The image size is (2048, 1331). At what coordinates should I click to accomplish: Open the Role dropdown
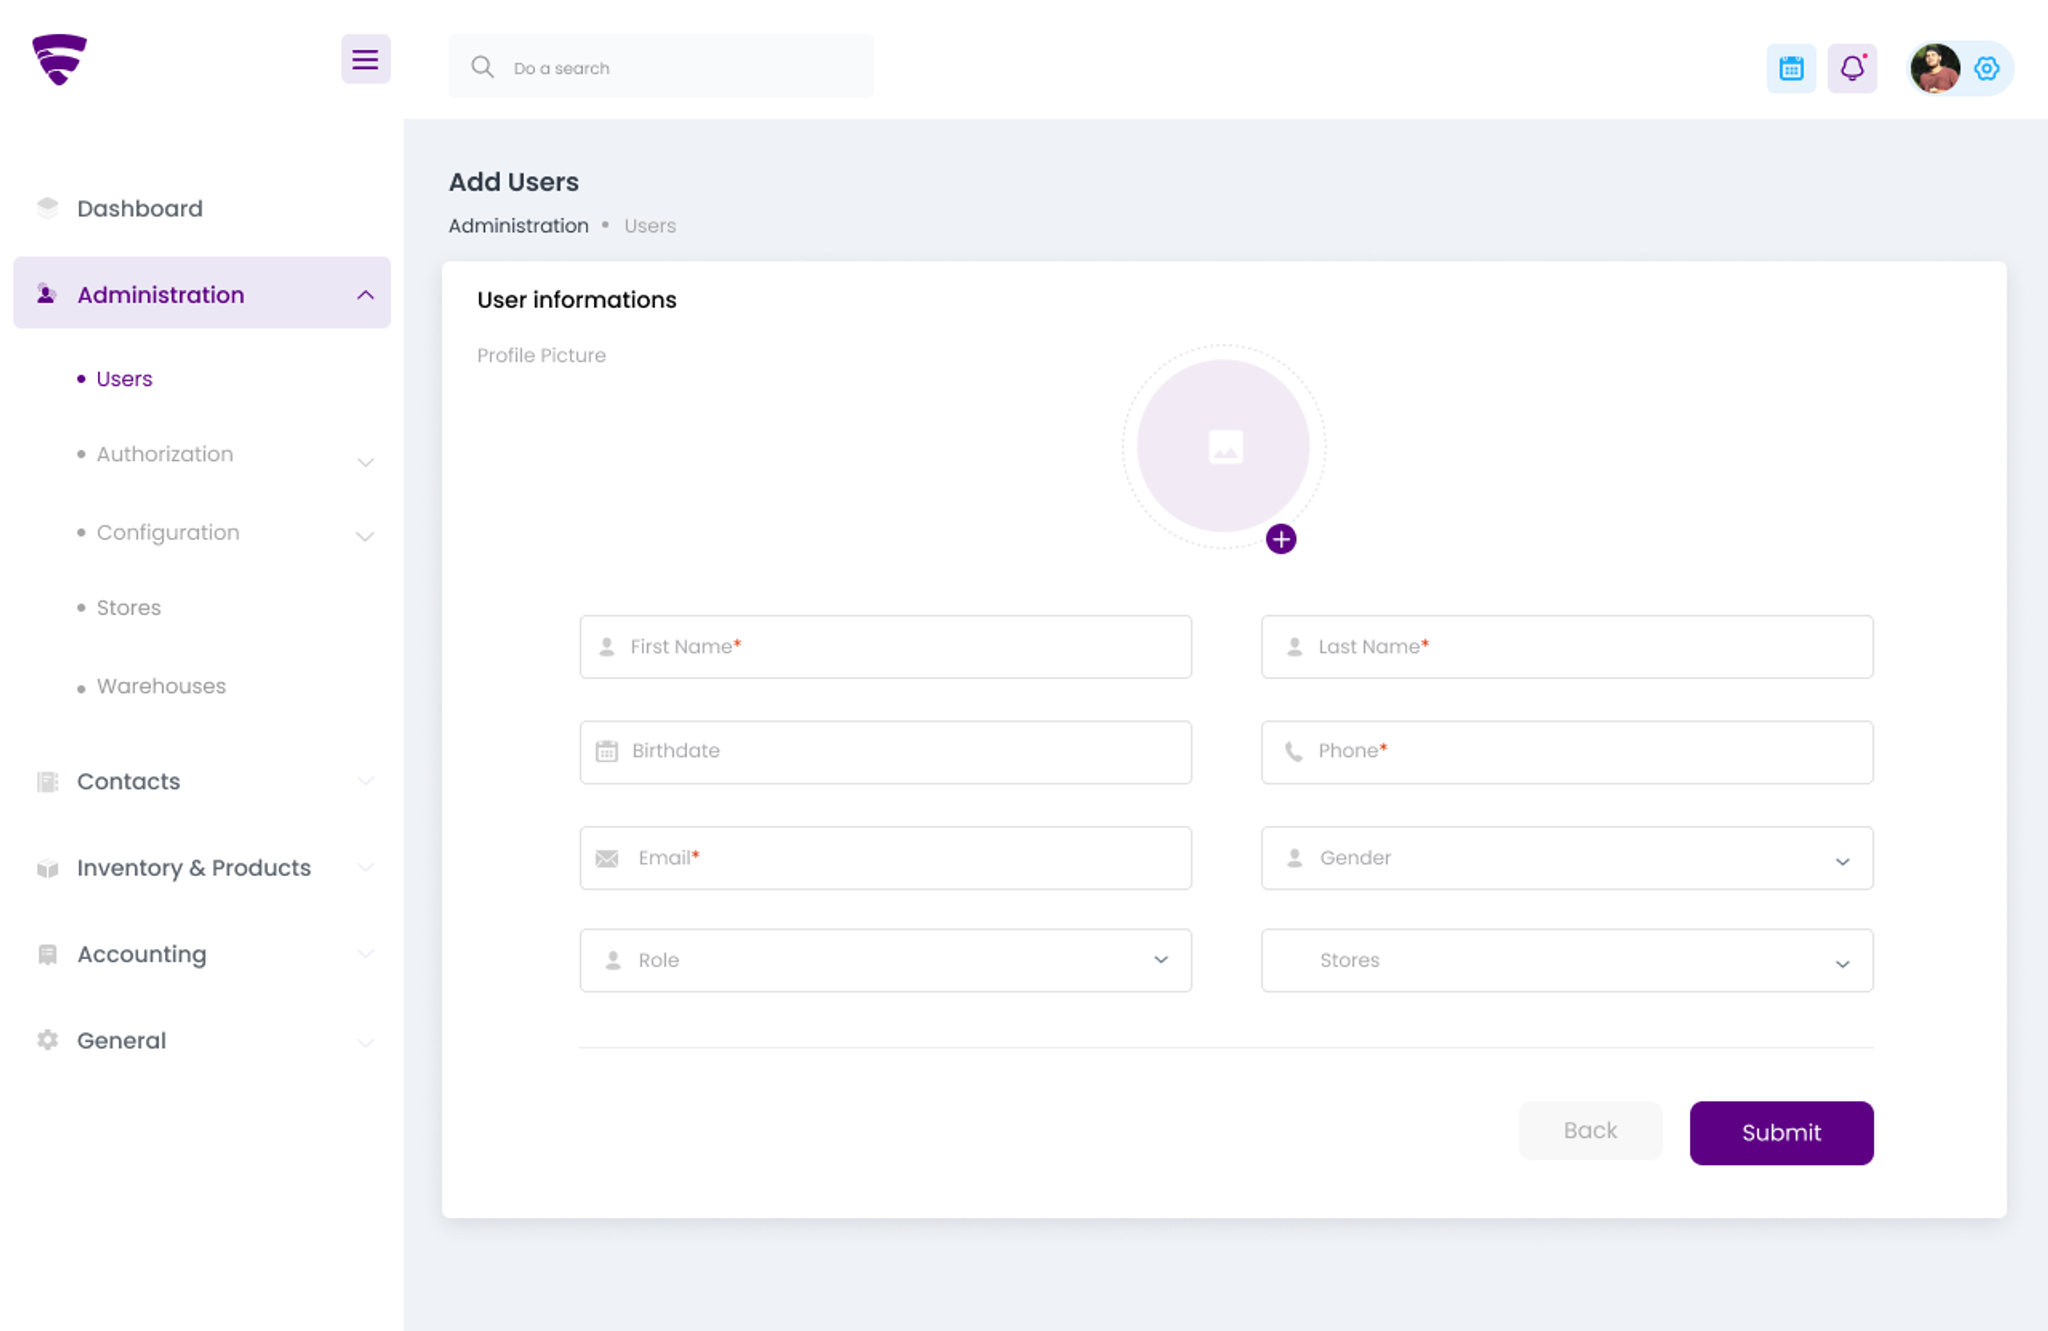[885, 960]
